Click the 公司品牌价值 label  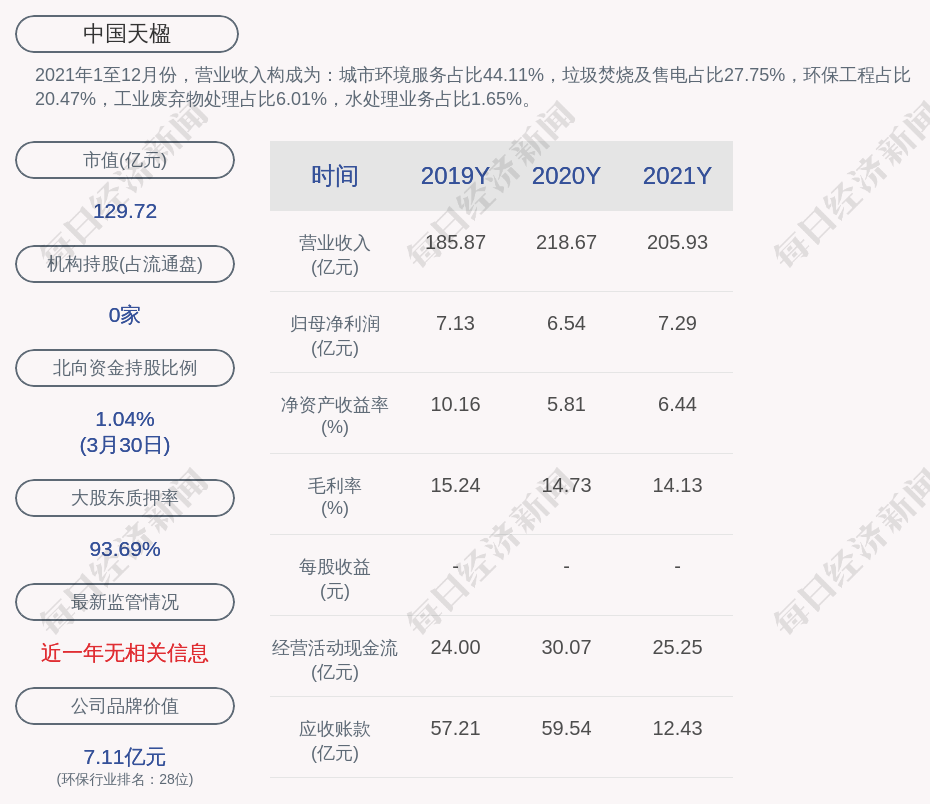(125, 706)
